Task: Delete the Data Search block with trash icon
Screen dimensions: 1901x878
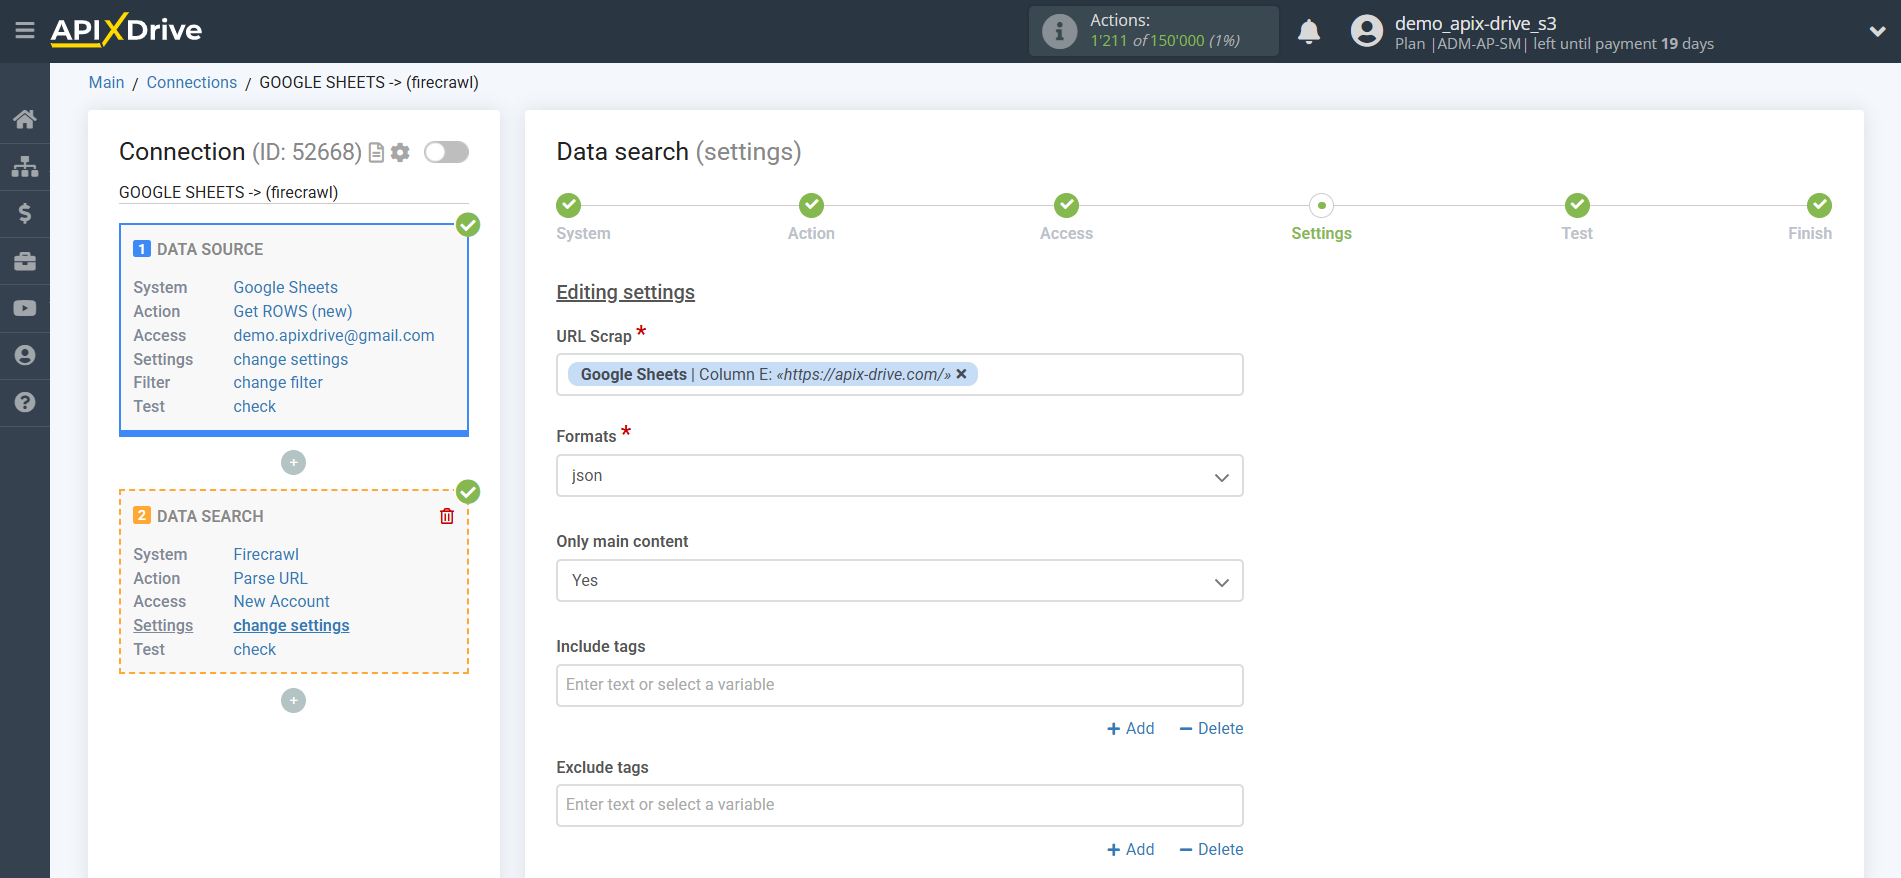Action: (447, 516)
